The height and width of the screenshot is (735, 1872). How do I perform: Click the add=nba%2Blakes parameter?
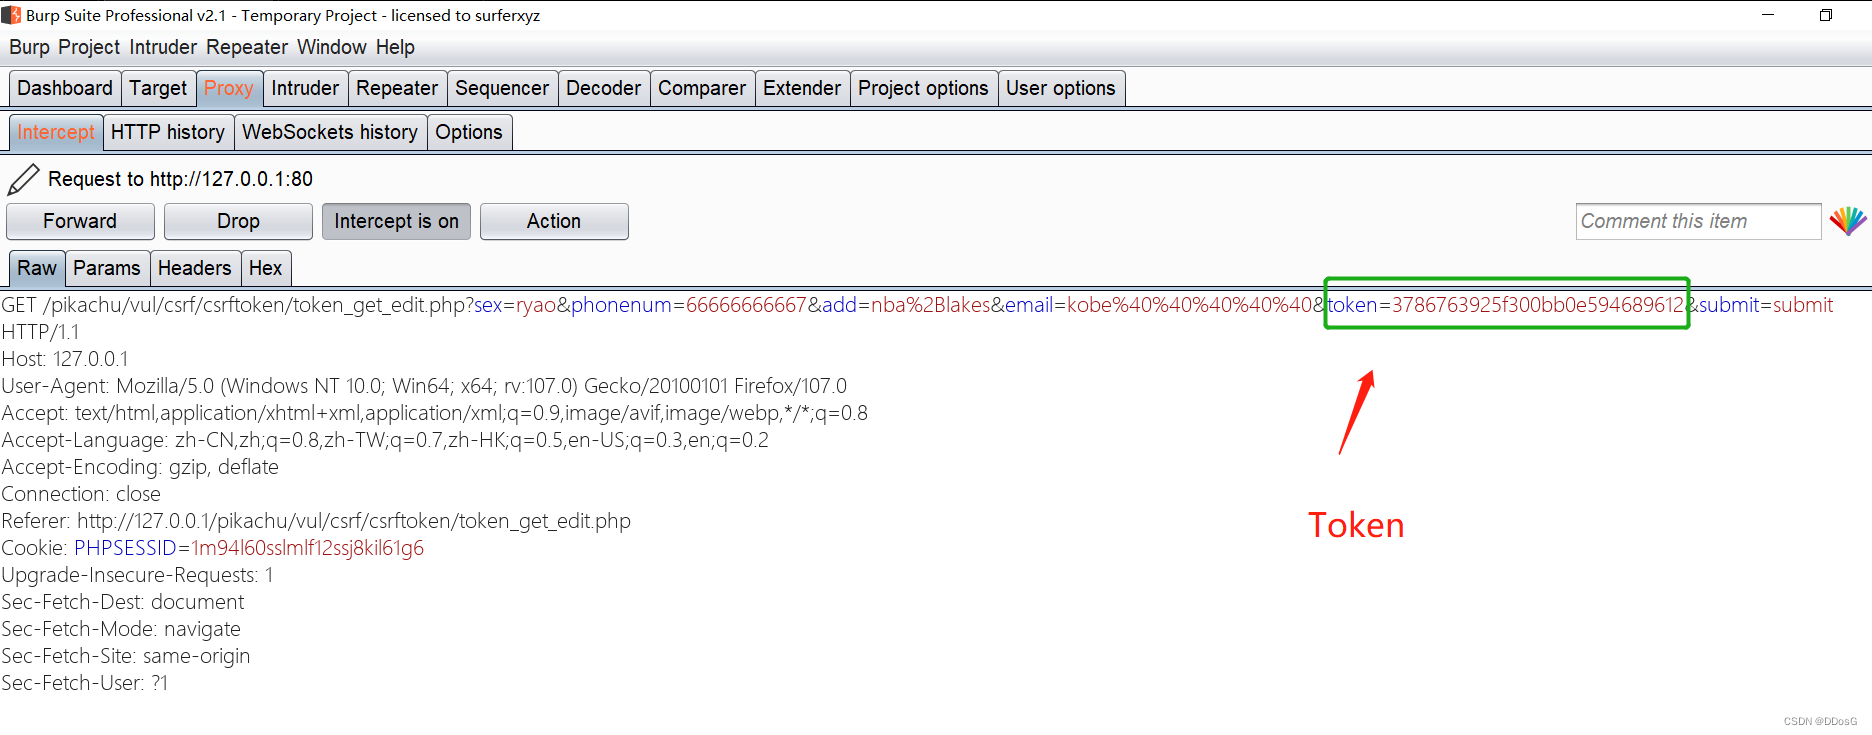click(x=906, y=305)
